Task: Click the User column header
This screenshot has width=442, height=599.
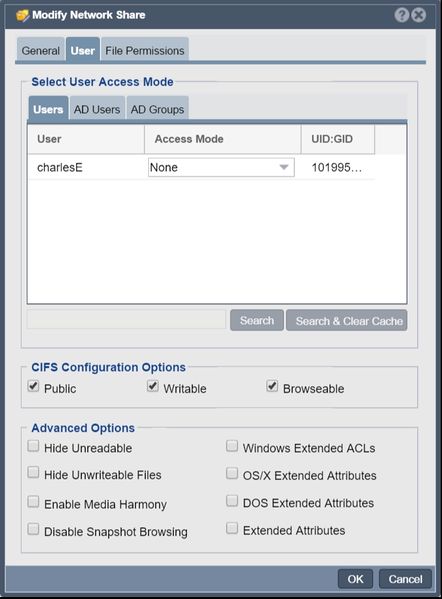Action: (86, 139)
